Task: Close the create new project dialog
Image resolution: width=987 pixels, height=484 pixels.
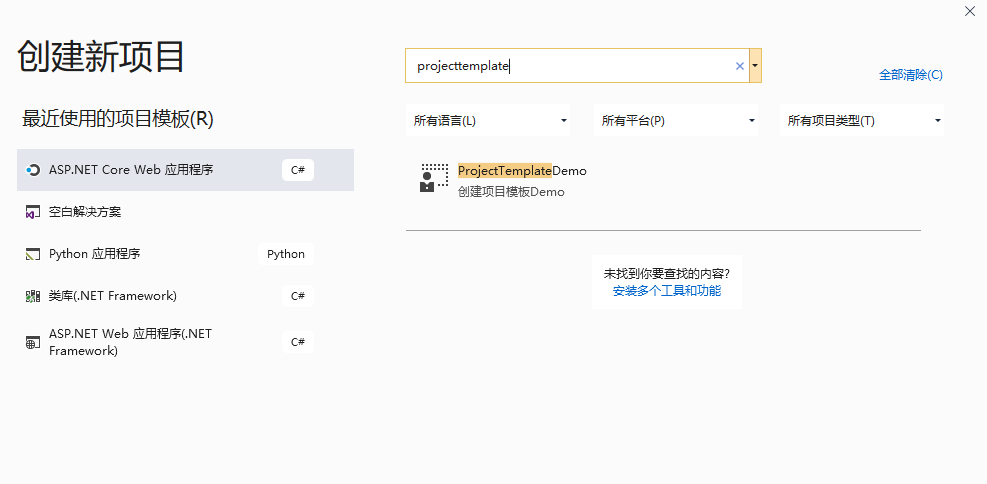Action: pos(970,11)
